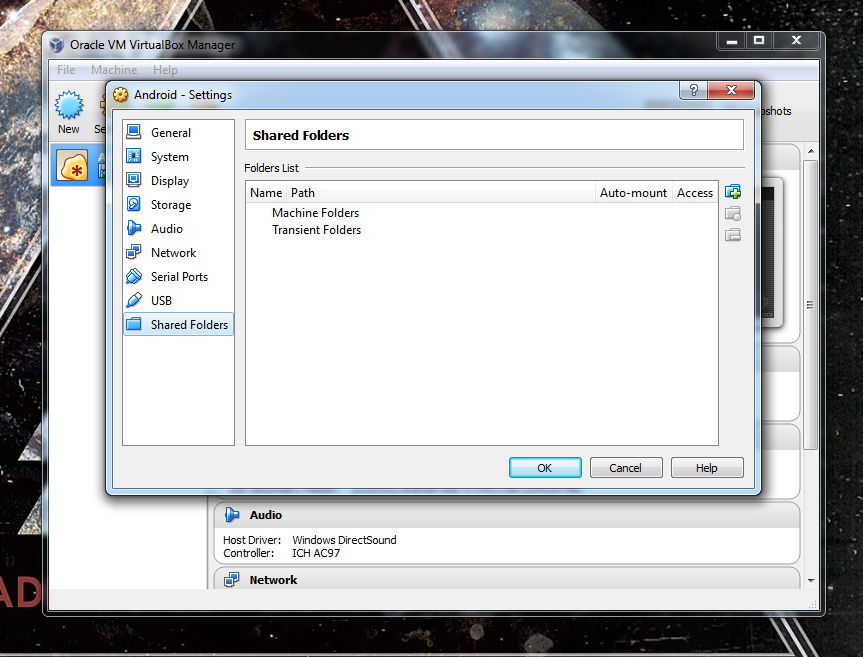This screenshot has width=863, height=657.
Task: Click the Path column header
Action: [x=441, y=193]
